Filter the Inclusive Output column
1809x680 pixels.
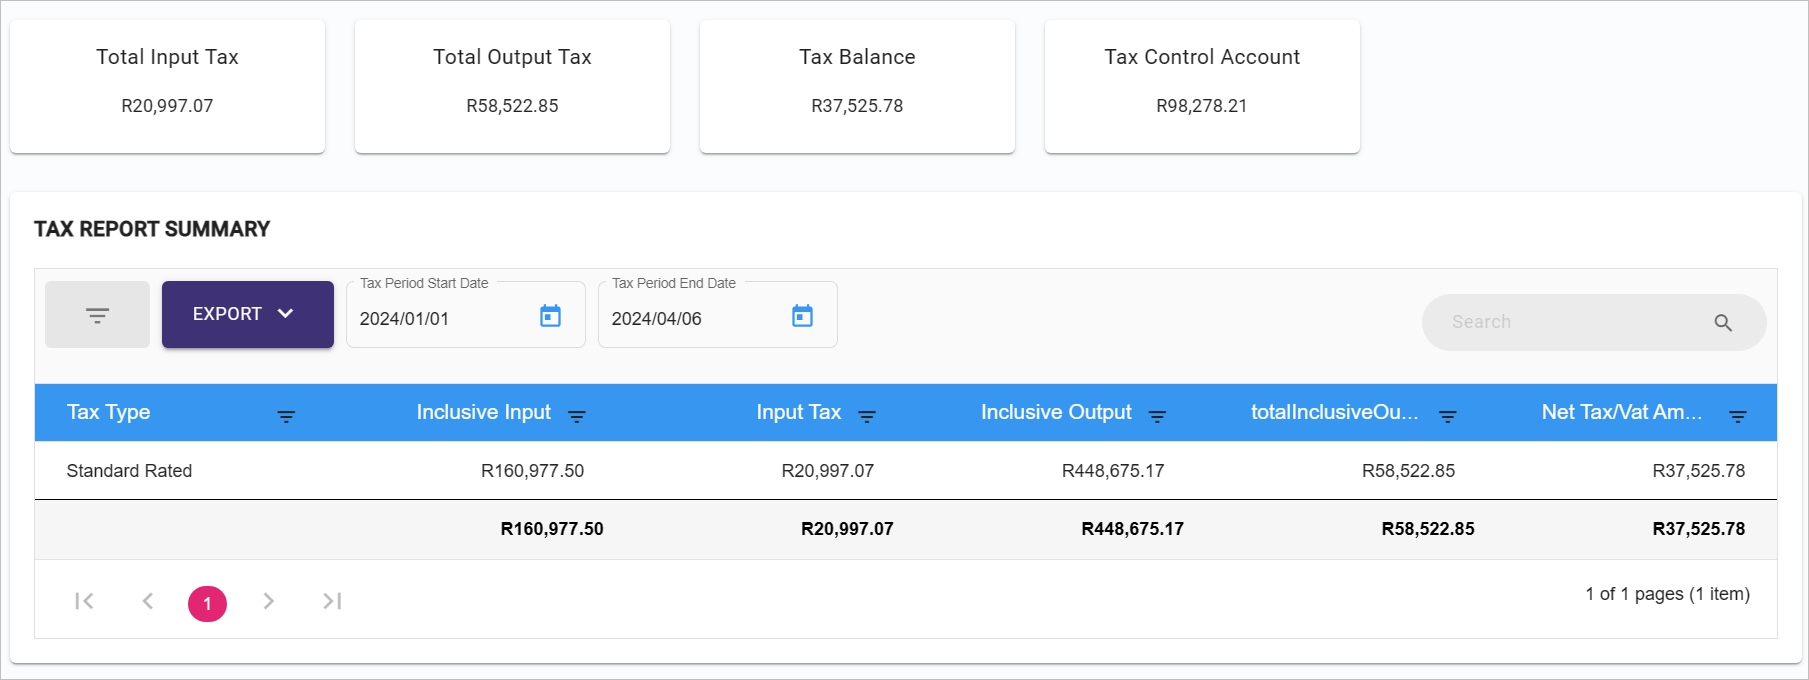[x=1157, y=416]
